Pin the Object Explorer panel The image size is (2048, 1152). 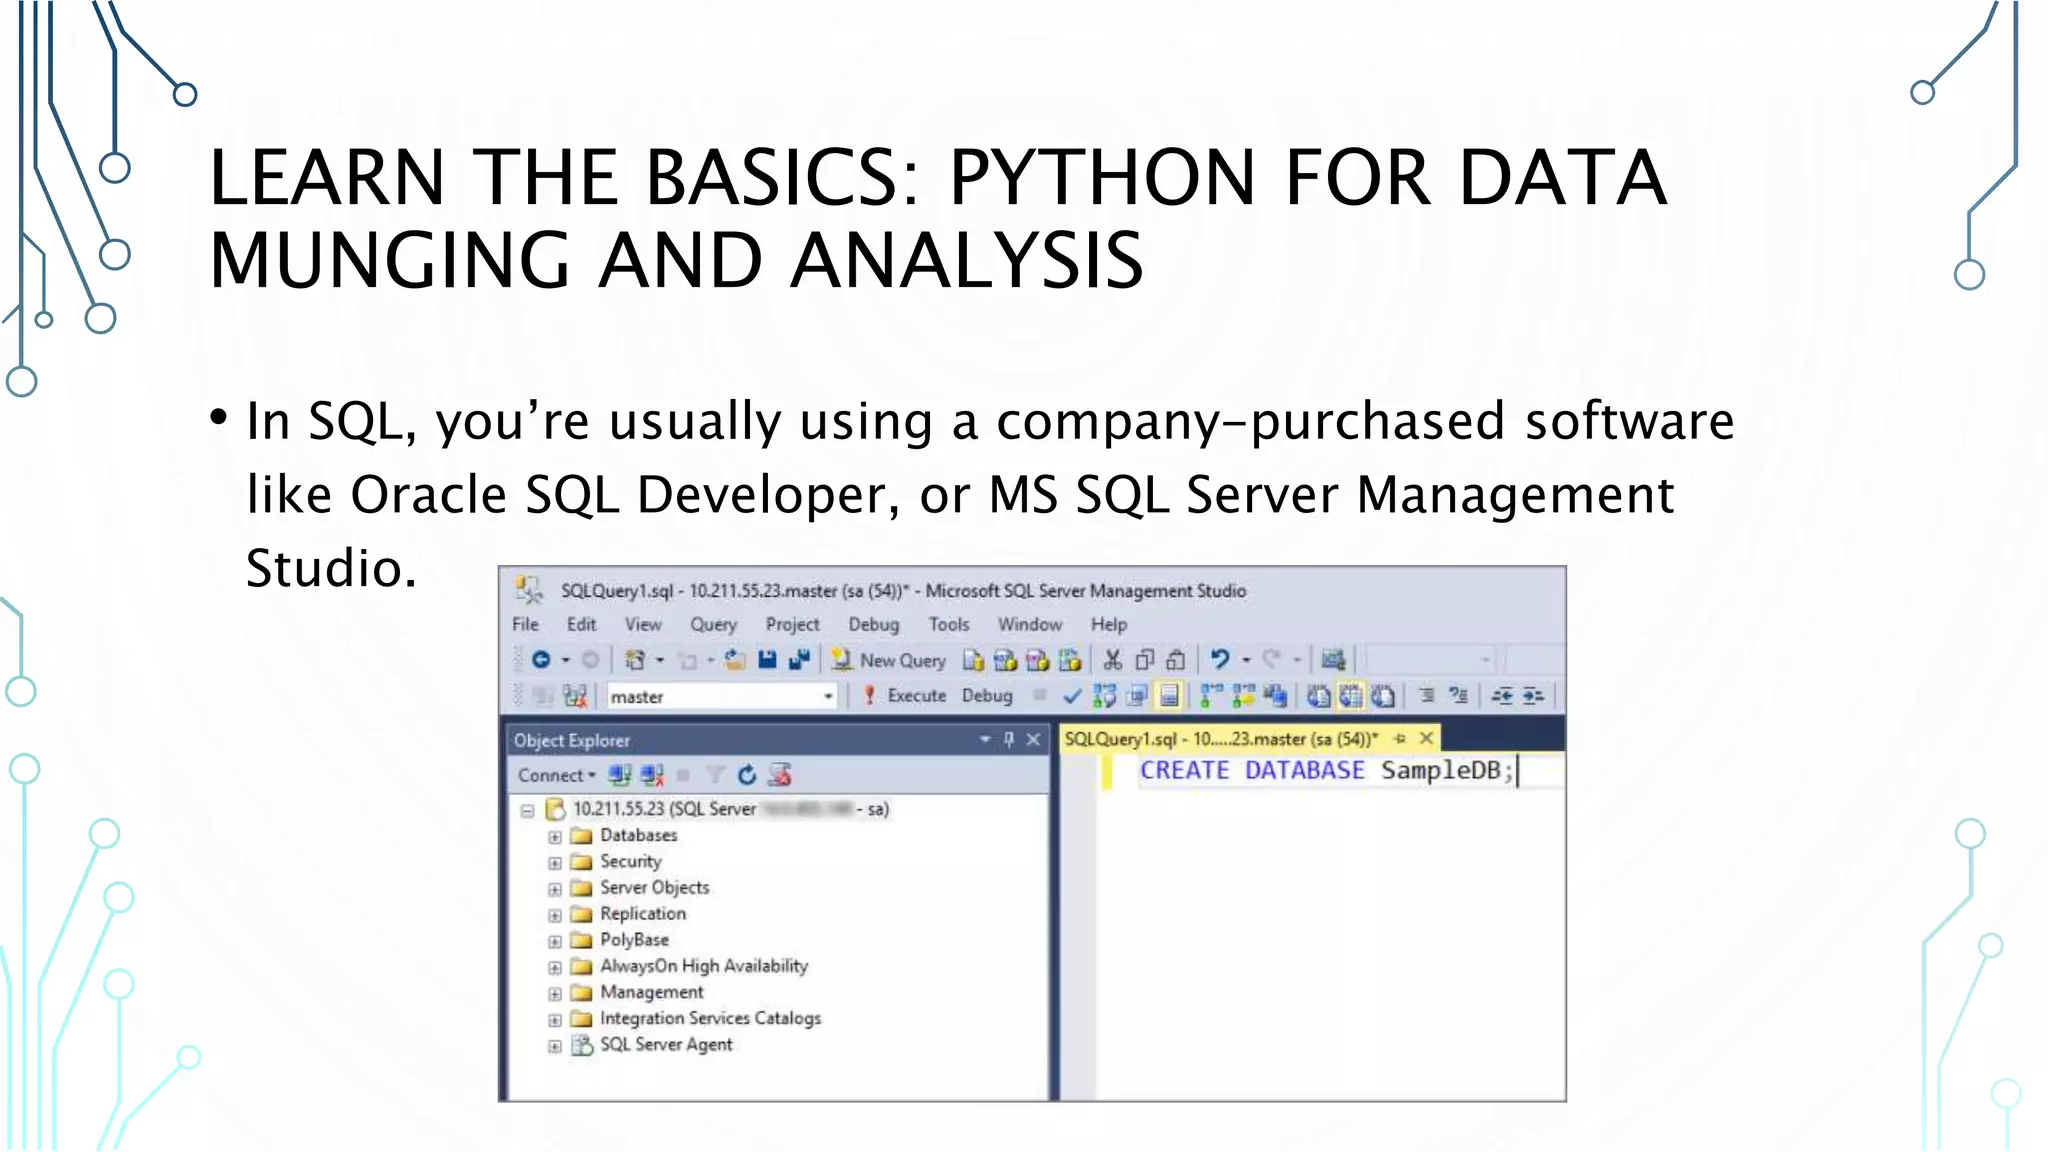coord(1009,740)
